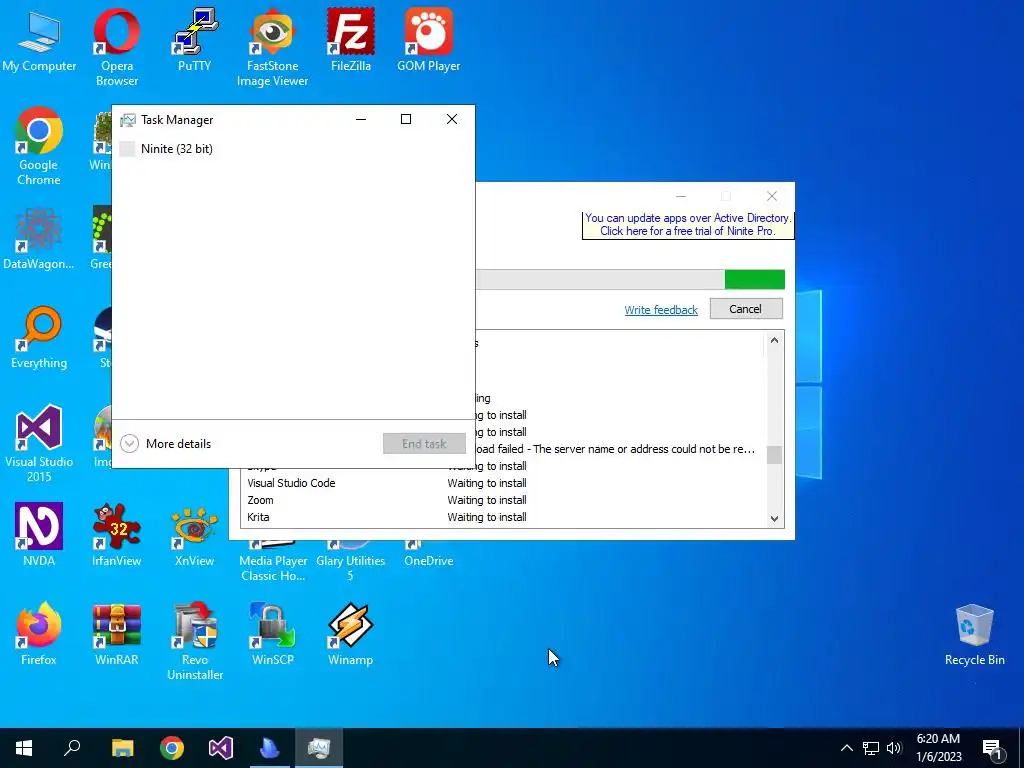Open NVDA screen reader shortcut
This screenshot has height=768, width=1024.
click(39, 535)
